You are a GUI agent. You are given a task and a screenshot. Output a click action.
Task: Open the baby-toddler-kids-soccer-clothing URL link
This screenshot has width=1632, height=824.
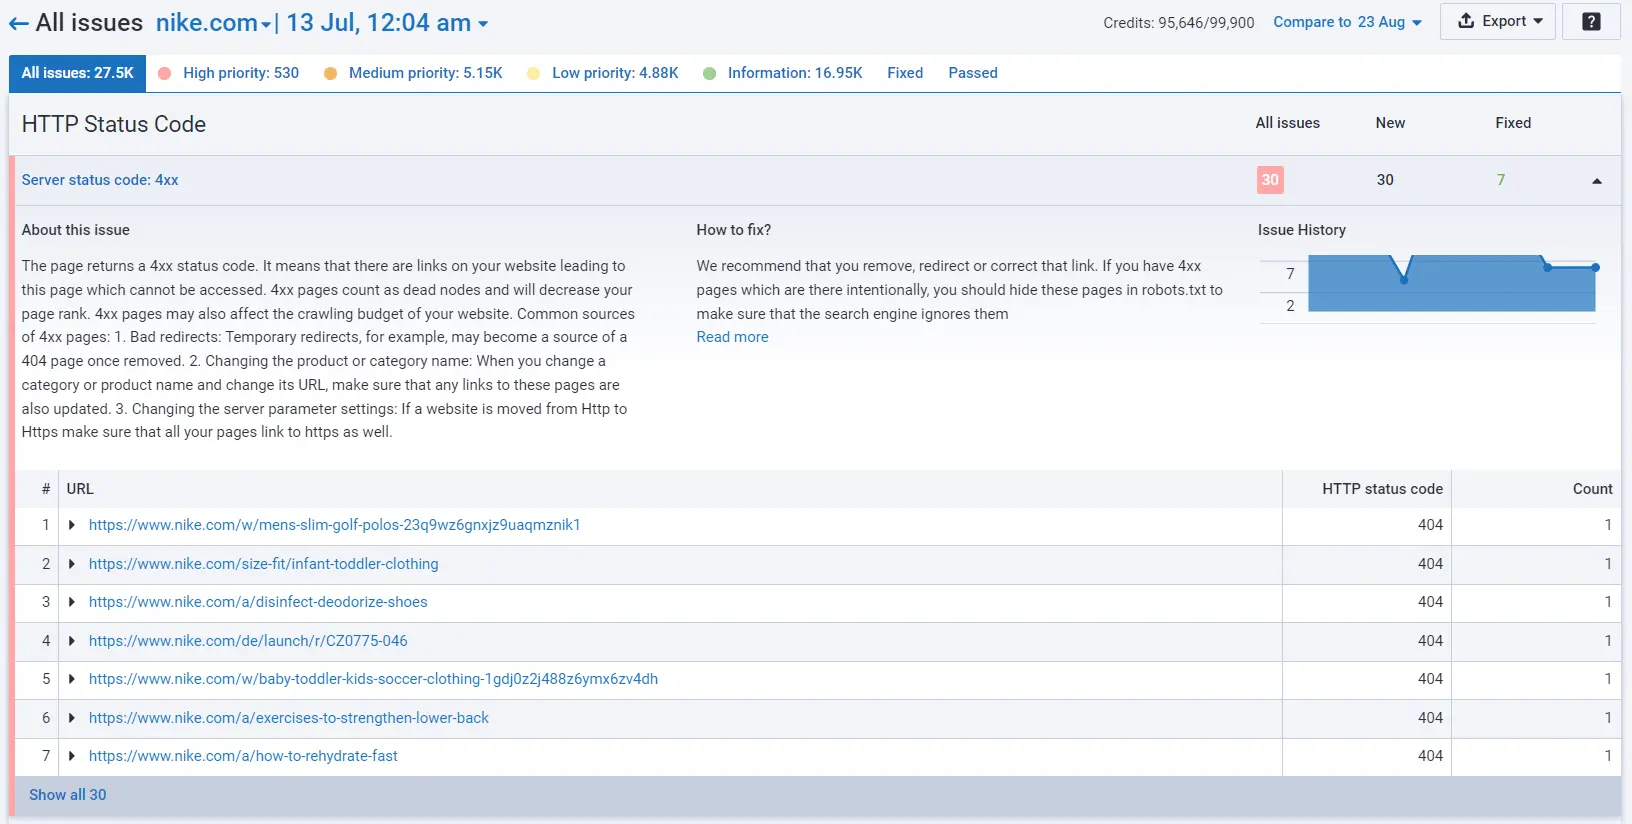(x=373, y=679)
